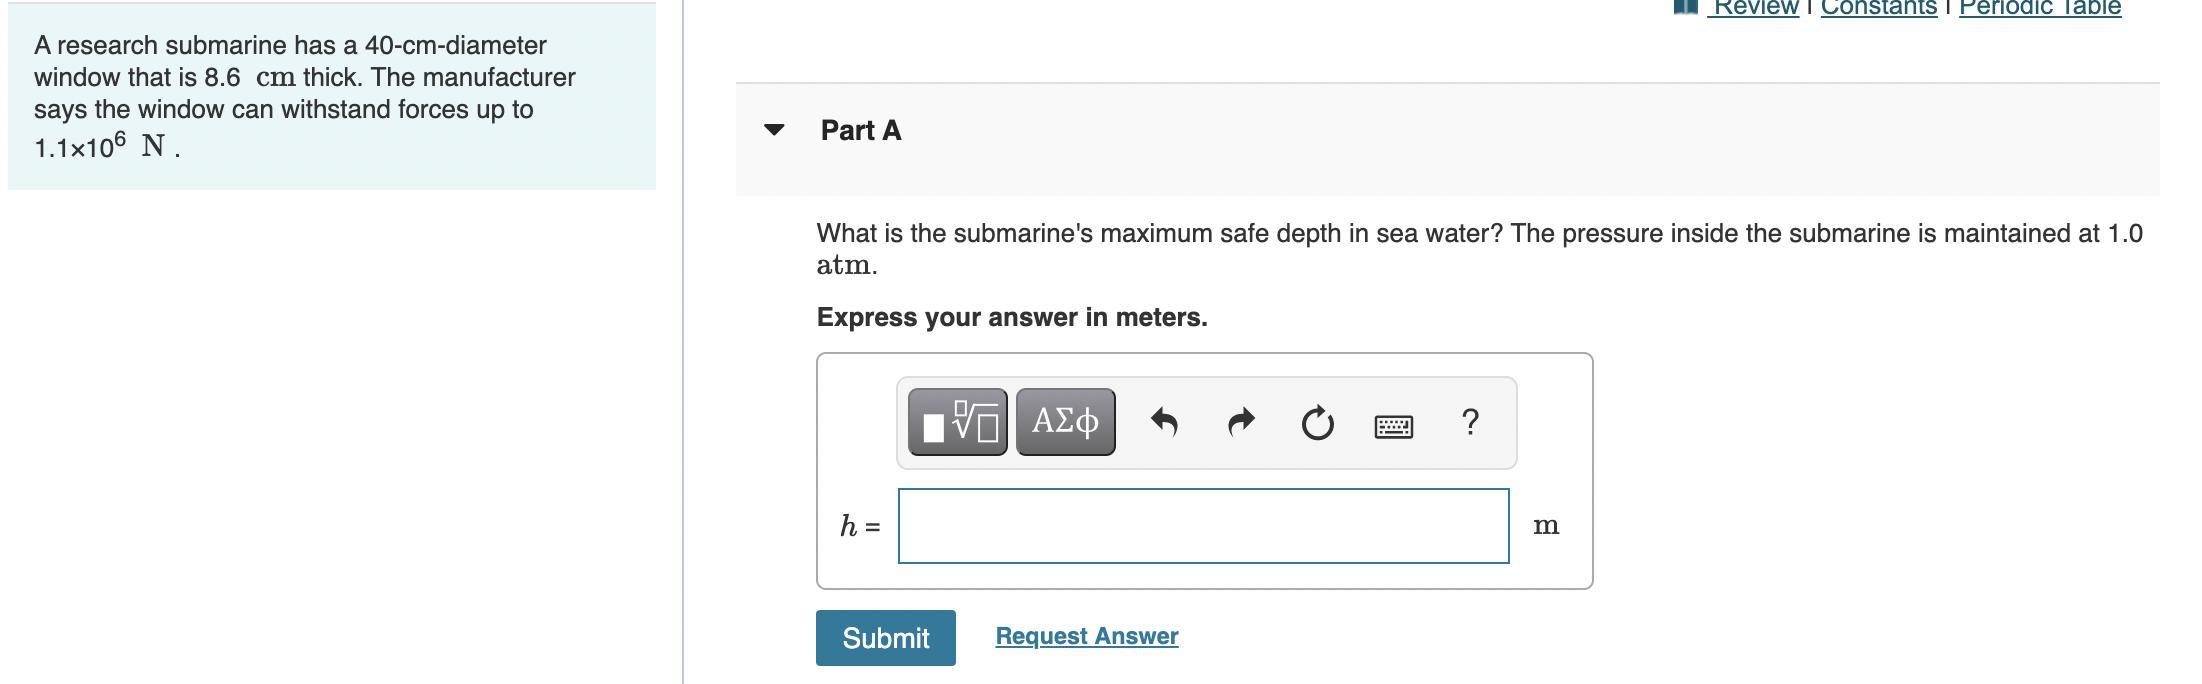Open the math templates button
2202x684 pixels.
click(957, 422)
